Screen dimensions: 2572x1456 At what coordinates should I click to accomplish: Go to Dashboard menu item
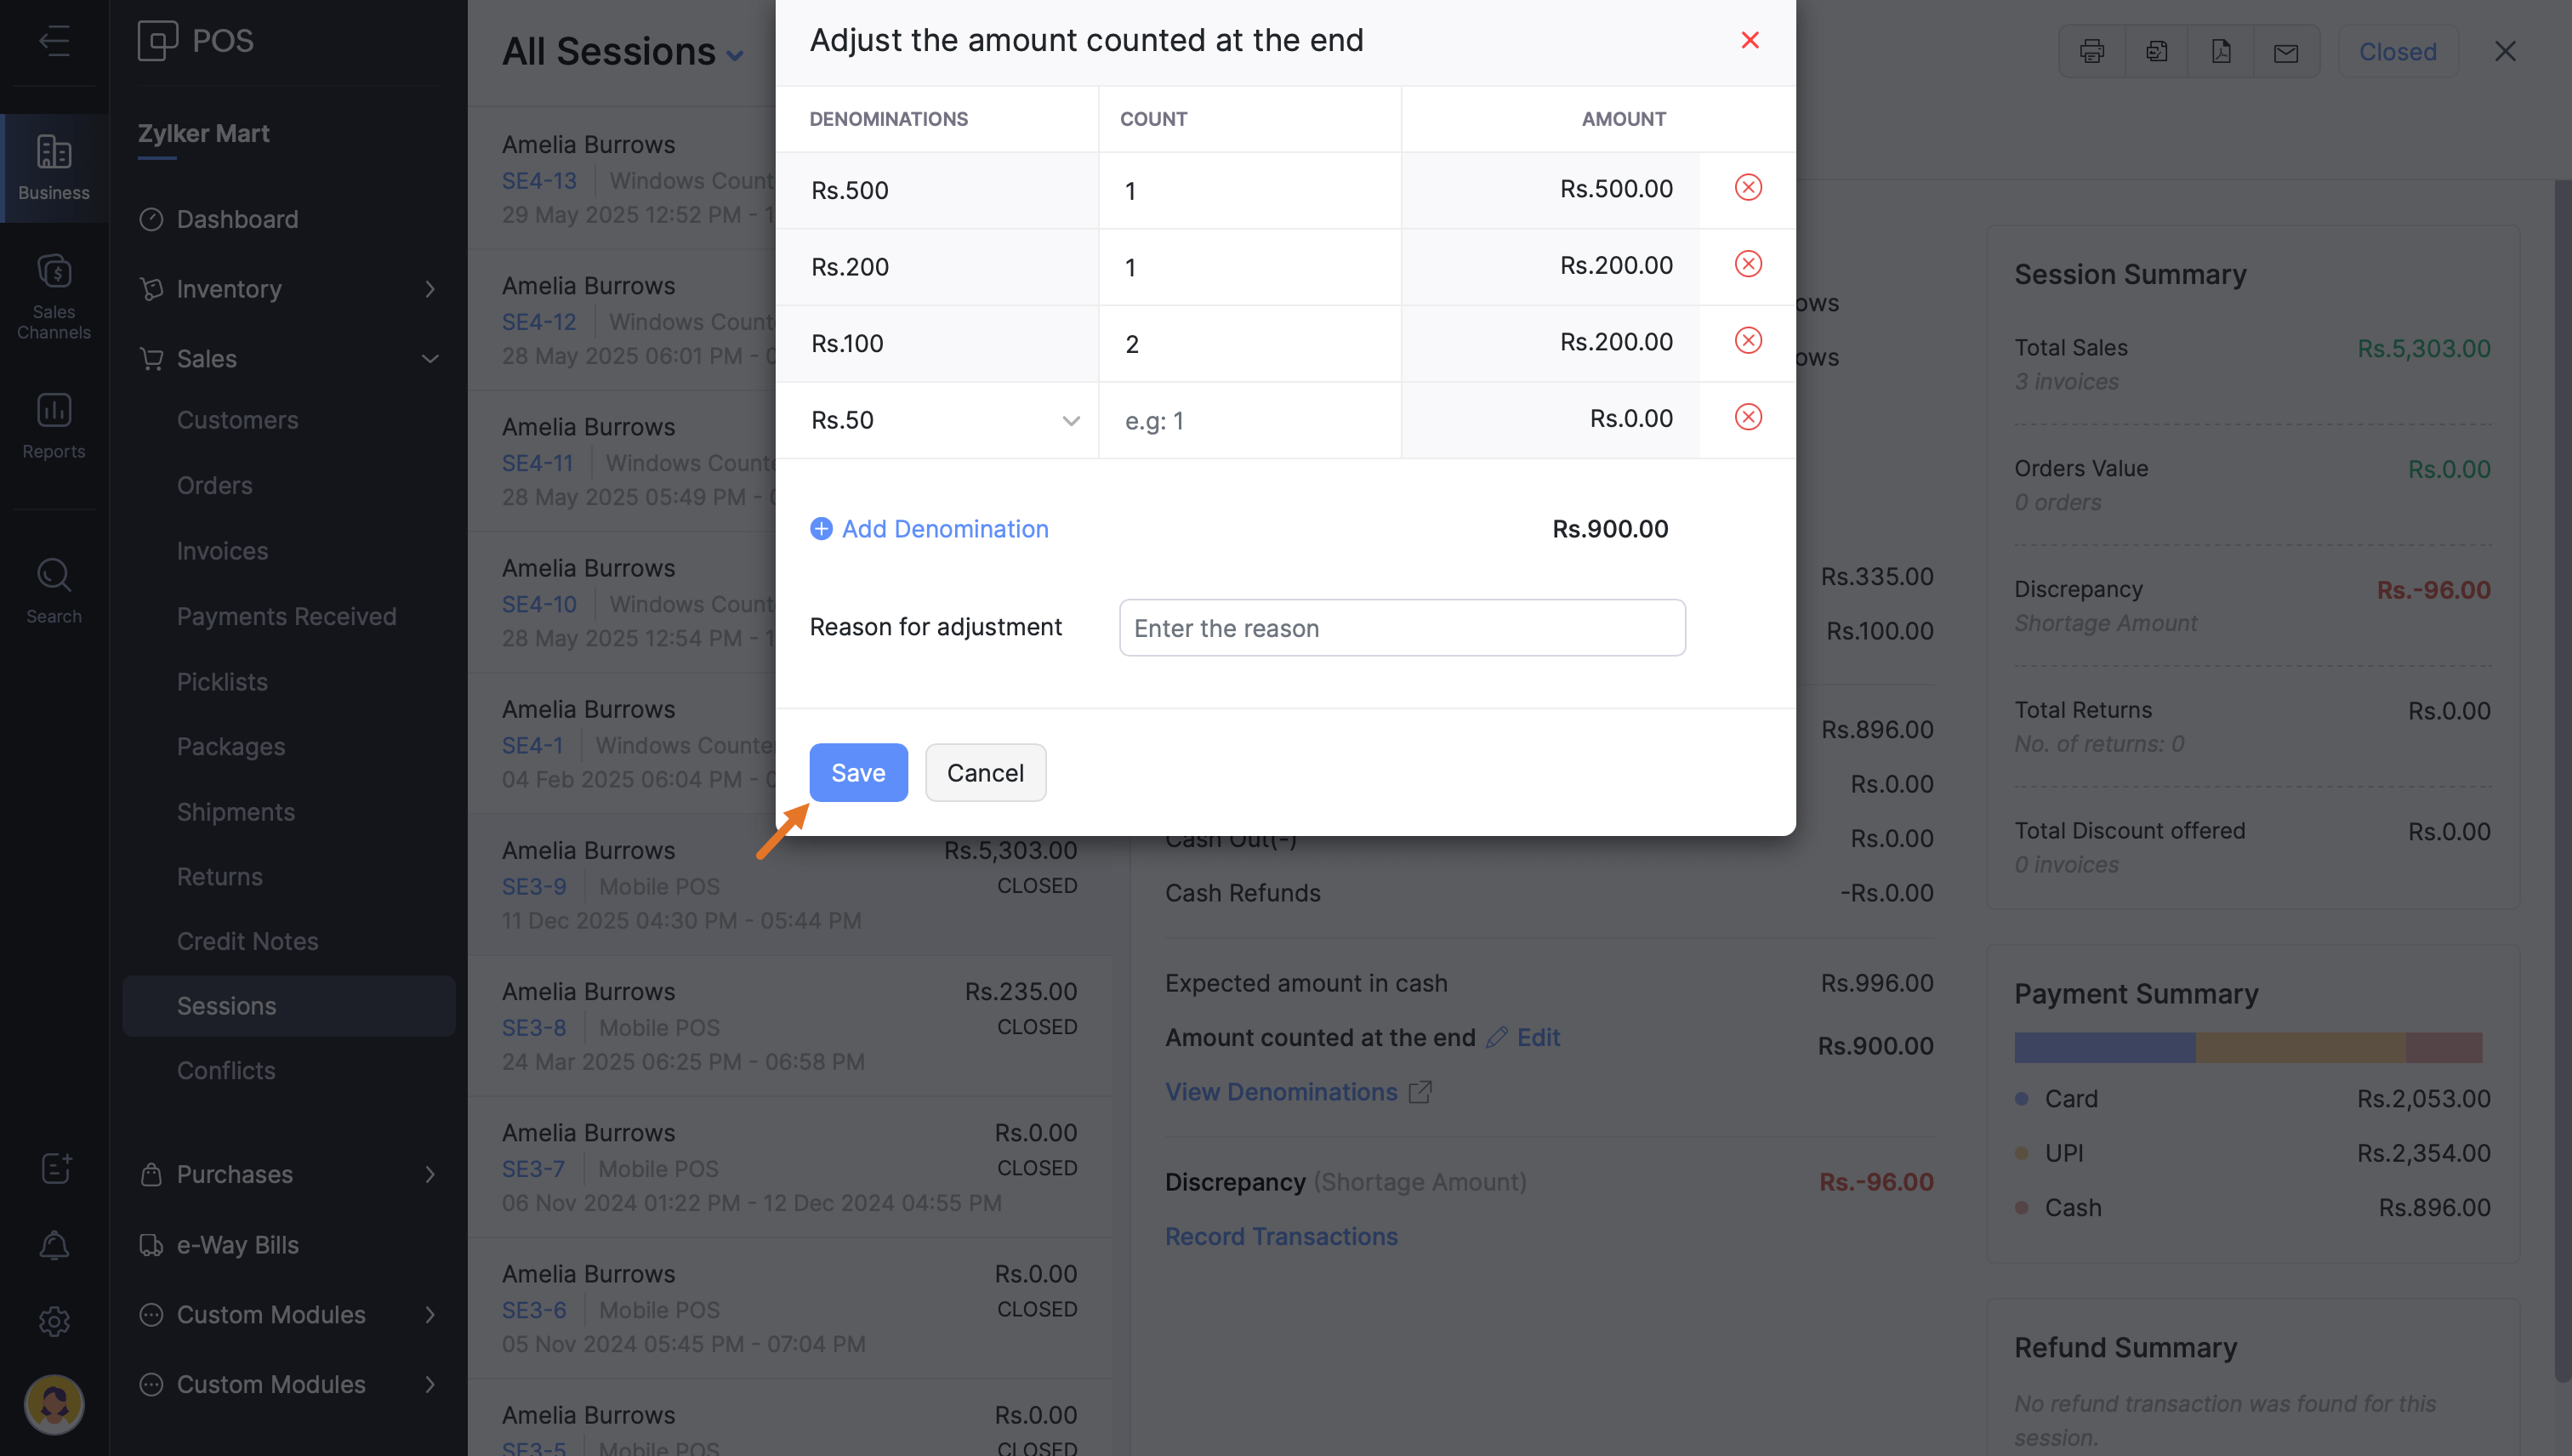tap(237, 219)
